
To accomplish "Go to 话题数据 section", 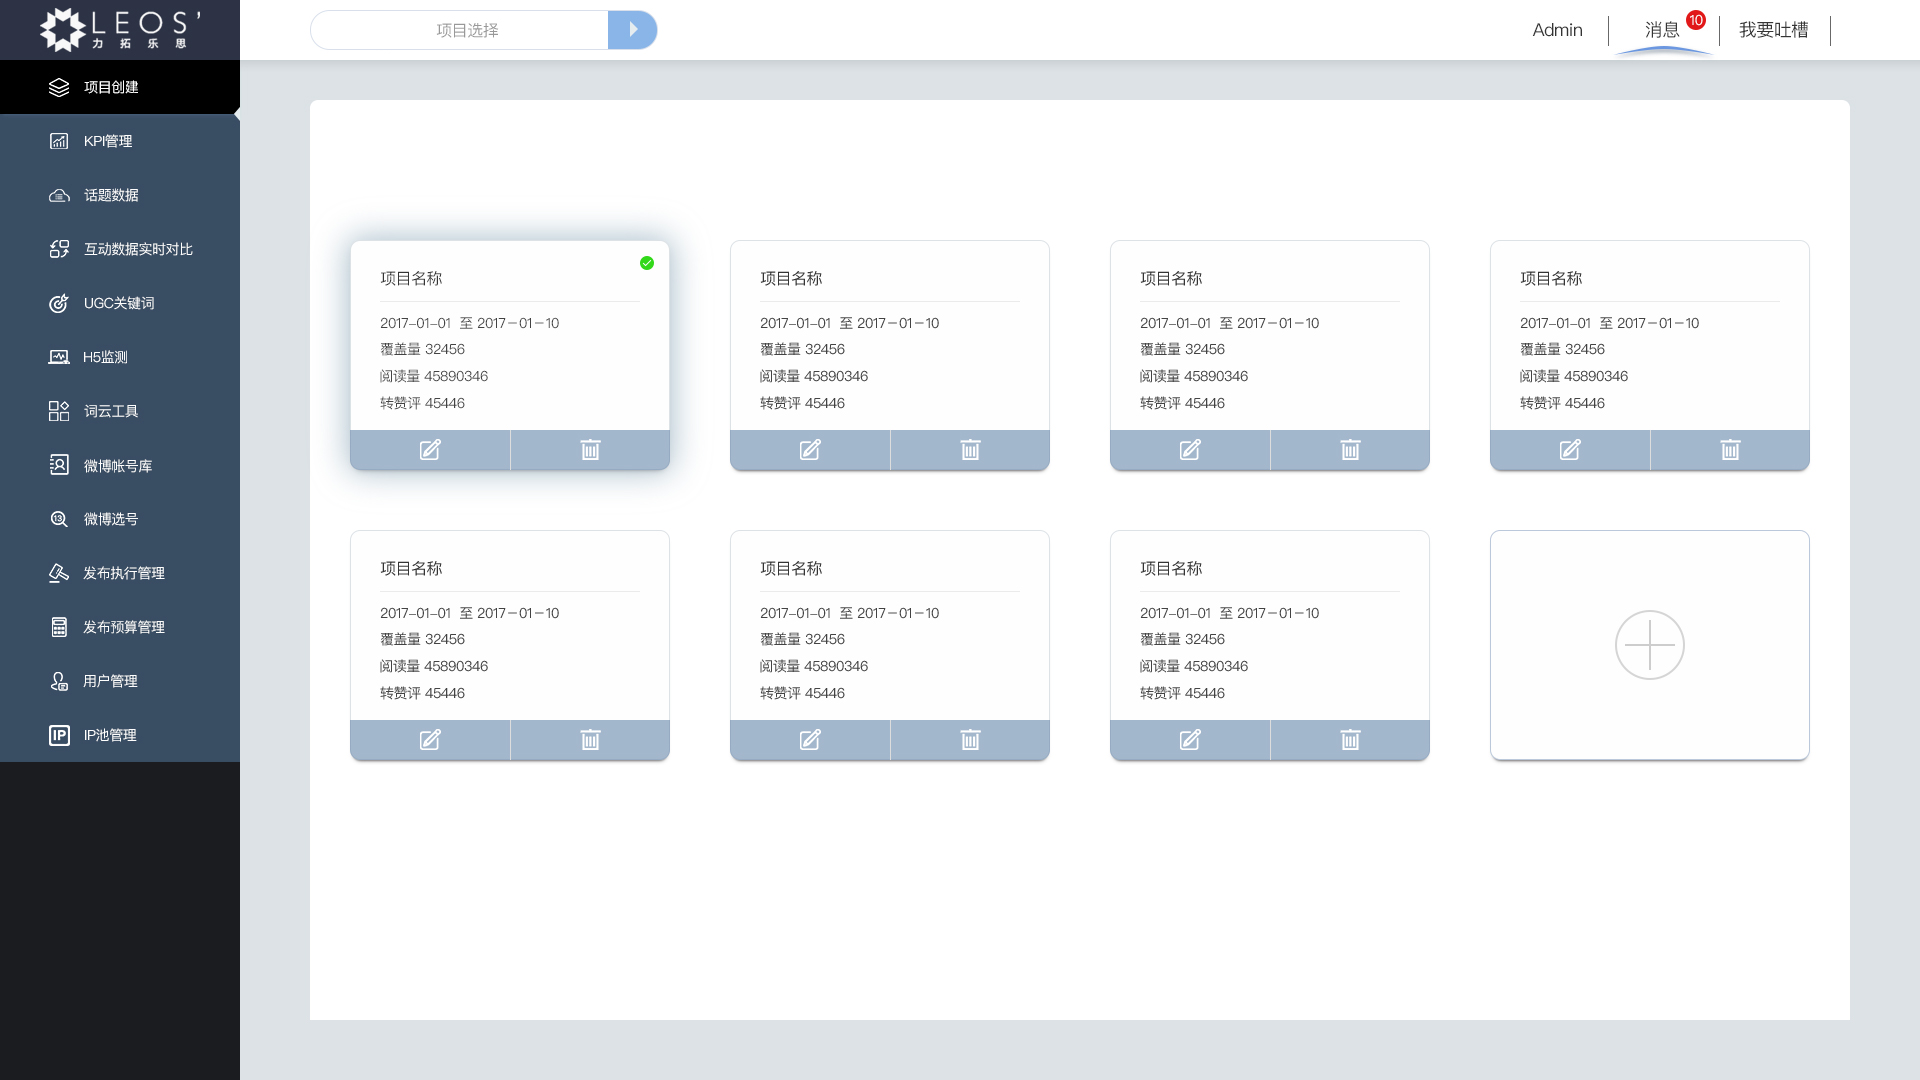I will pos(120,195).
